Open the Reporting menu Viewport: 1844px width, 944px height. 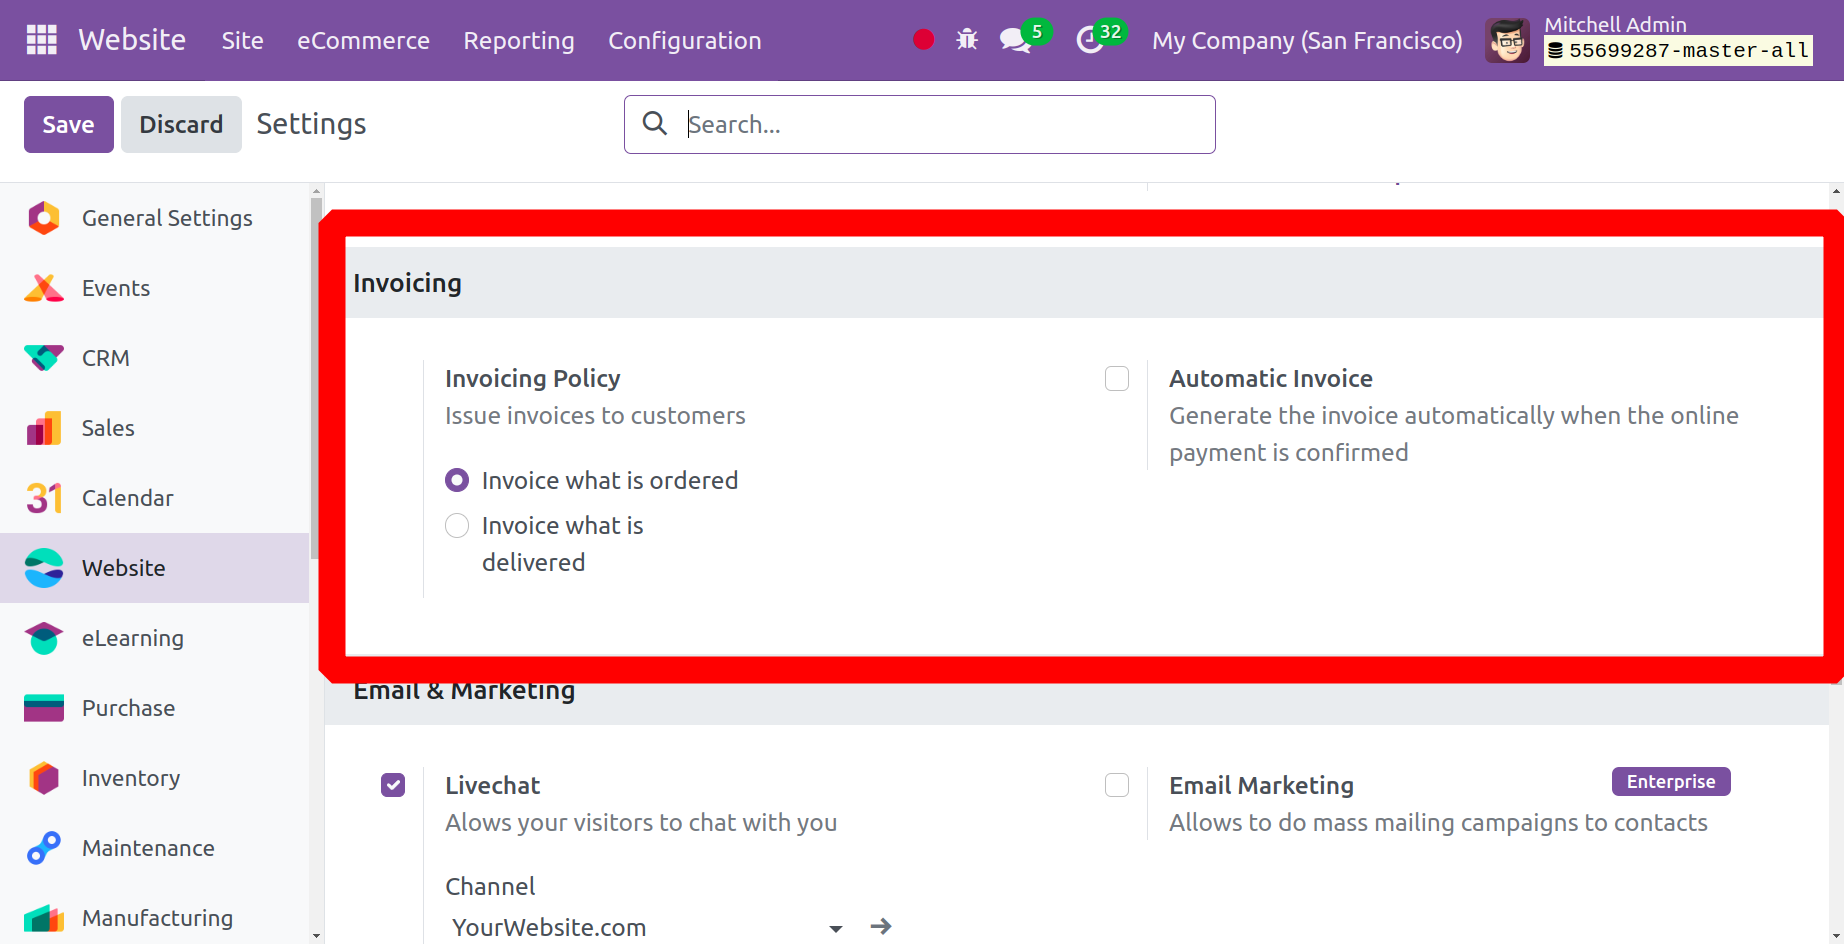coord(518,40)
